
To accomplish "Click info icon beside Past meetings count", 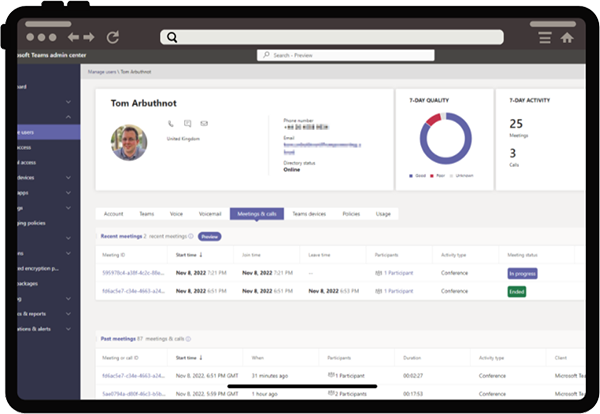I will [x=188, y=339].
